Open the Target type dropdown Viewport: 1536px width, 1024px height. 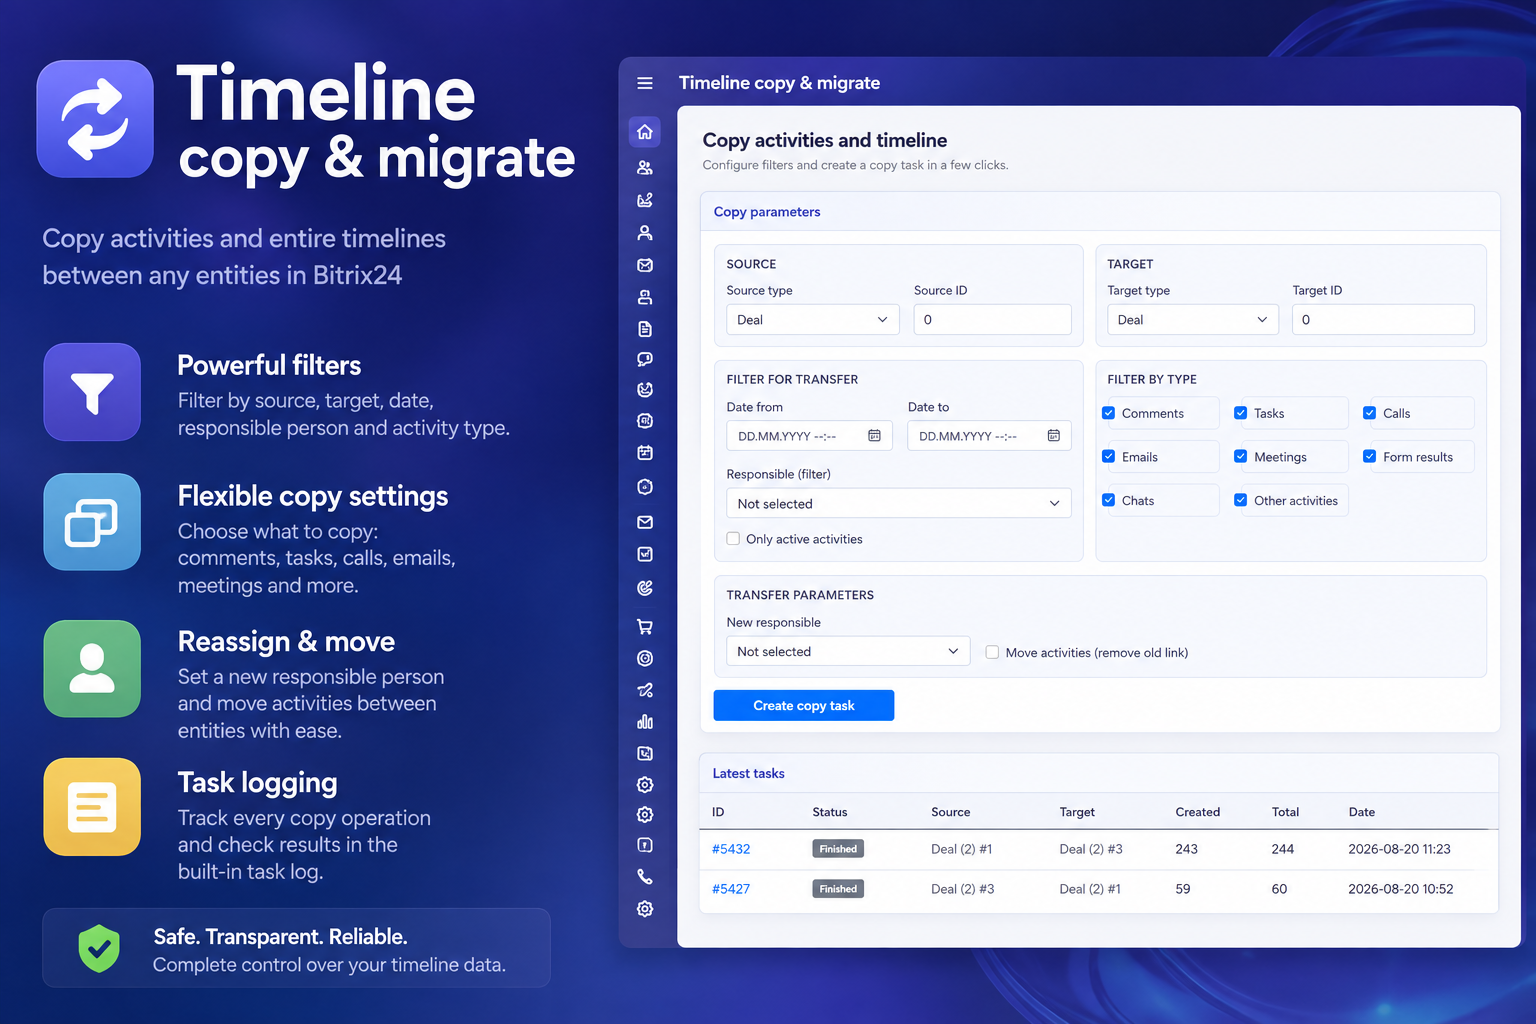click(x=1192, y=320)
